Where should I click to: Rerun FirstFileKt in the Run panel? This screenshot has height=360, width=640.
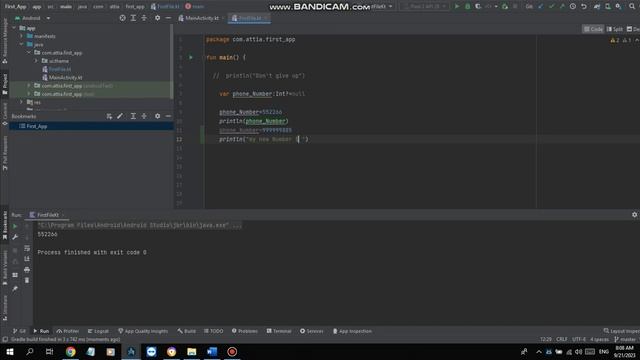(x=15, y=226)
